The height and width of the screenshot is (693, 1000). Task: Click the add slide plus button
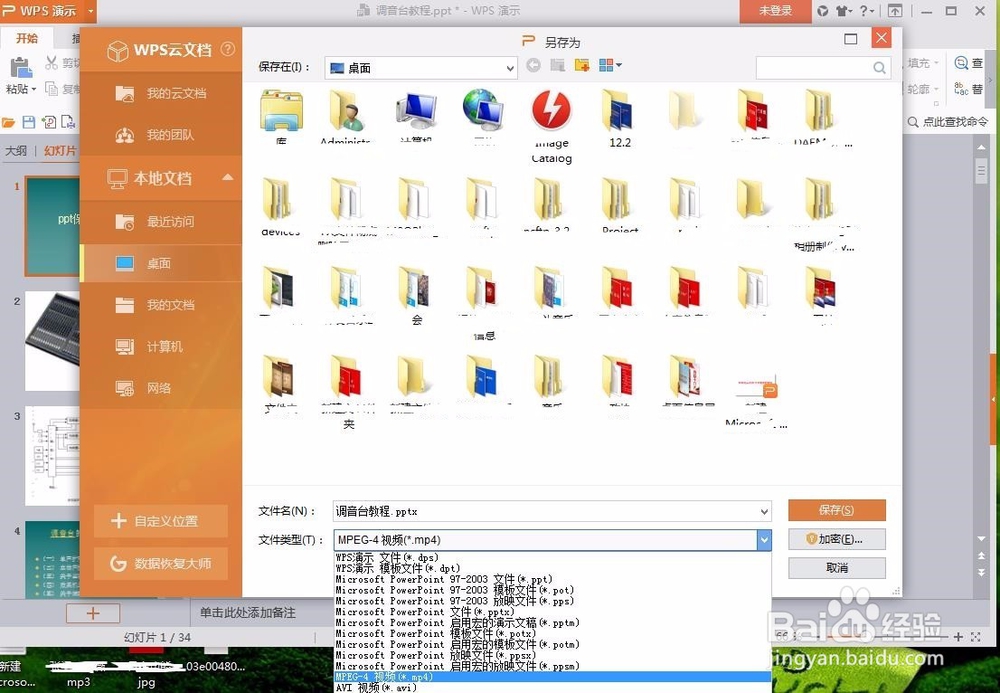[x=93, y=613]
